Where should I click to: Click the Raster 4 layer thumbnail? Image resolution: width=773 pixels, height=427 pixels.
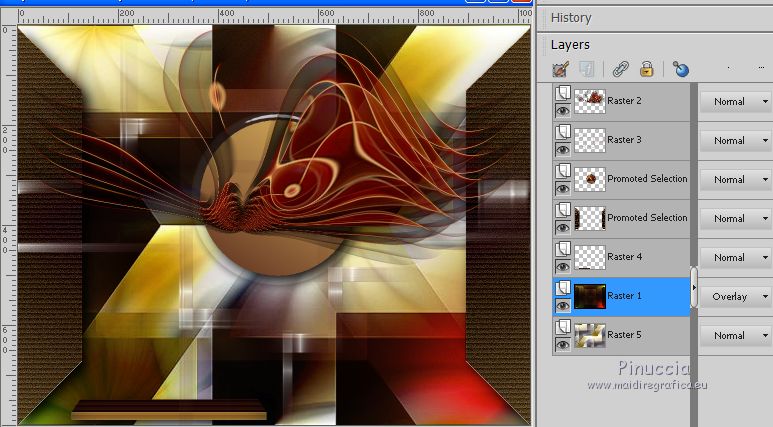pos(590,257)
